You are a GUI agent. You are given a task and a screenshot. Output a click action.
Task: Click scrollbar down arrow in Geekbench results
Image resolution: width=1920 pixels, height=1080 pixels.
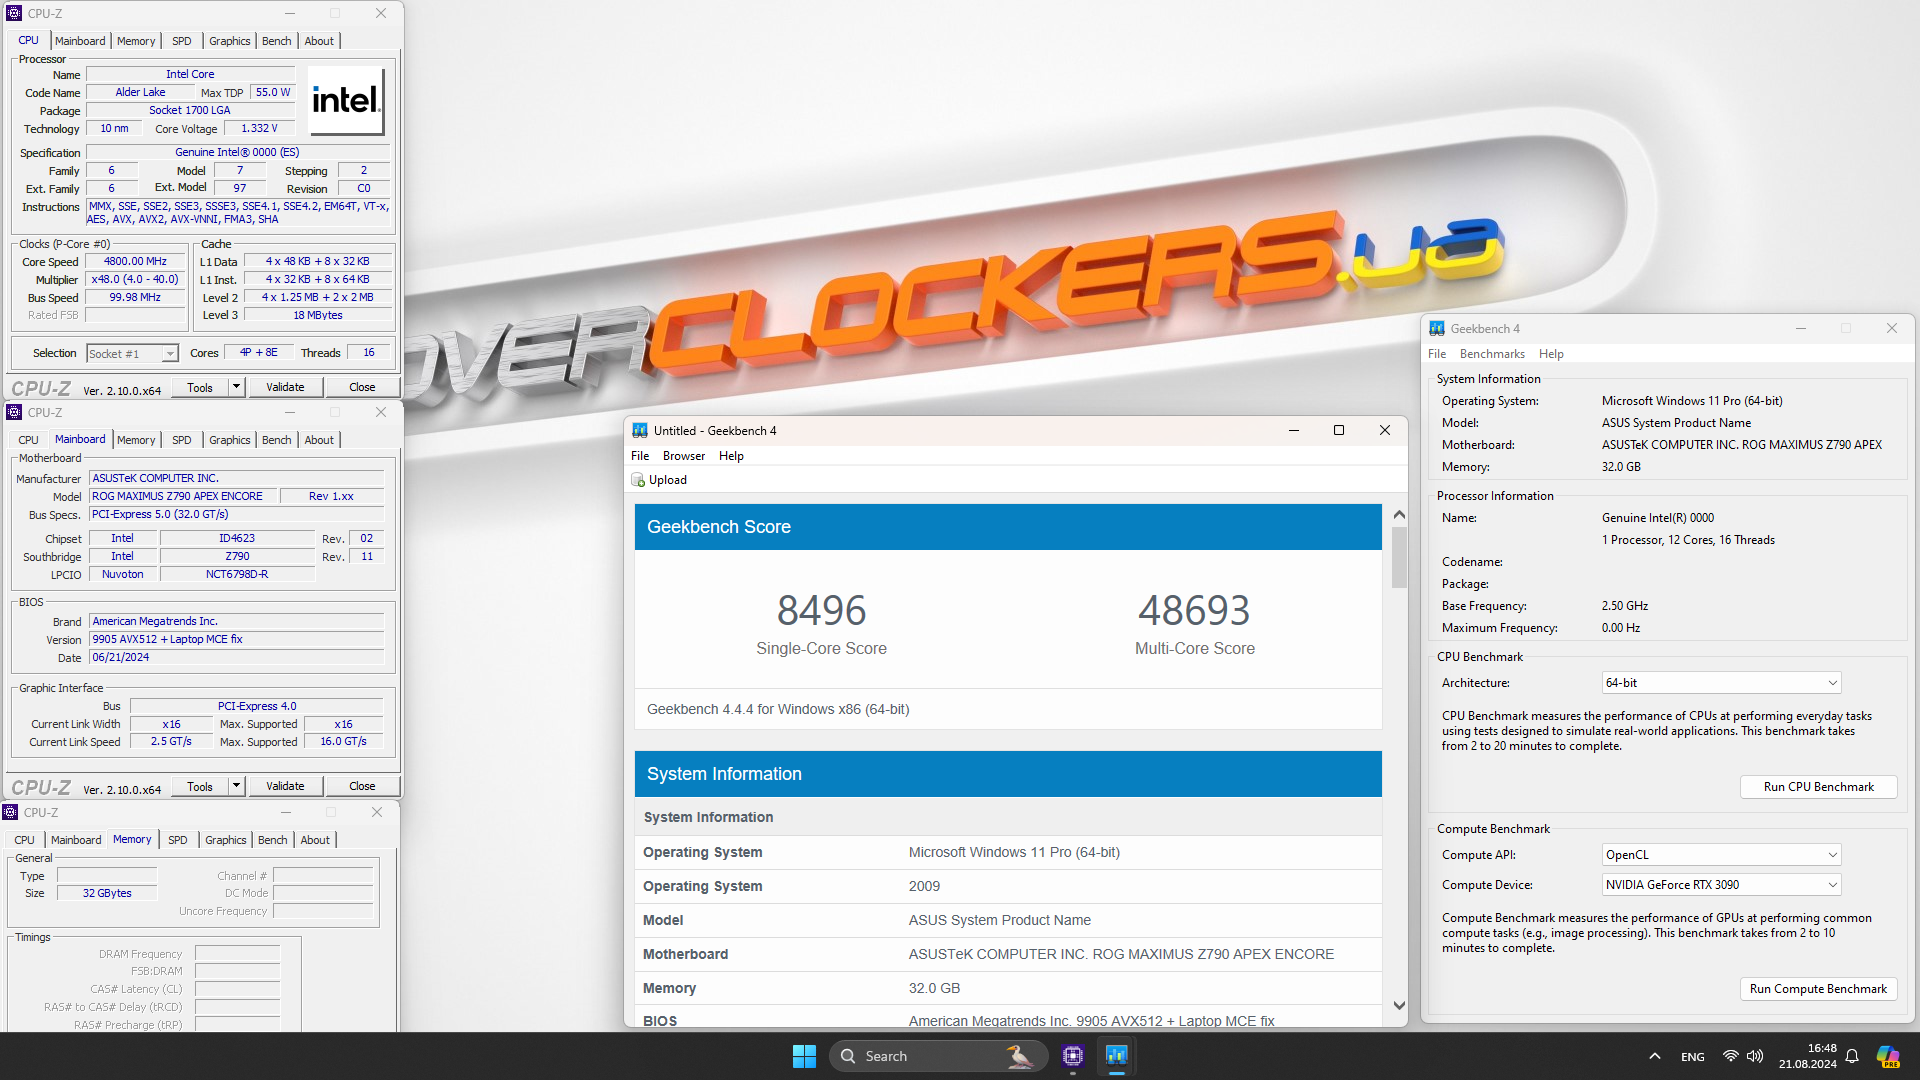point(1399,1006)
